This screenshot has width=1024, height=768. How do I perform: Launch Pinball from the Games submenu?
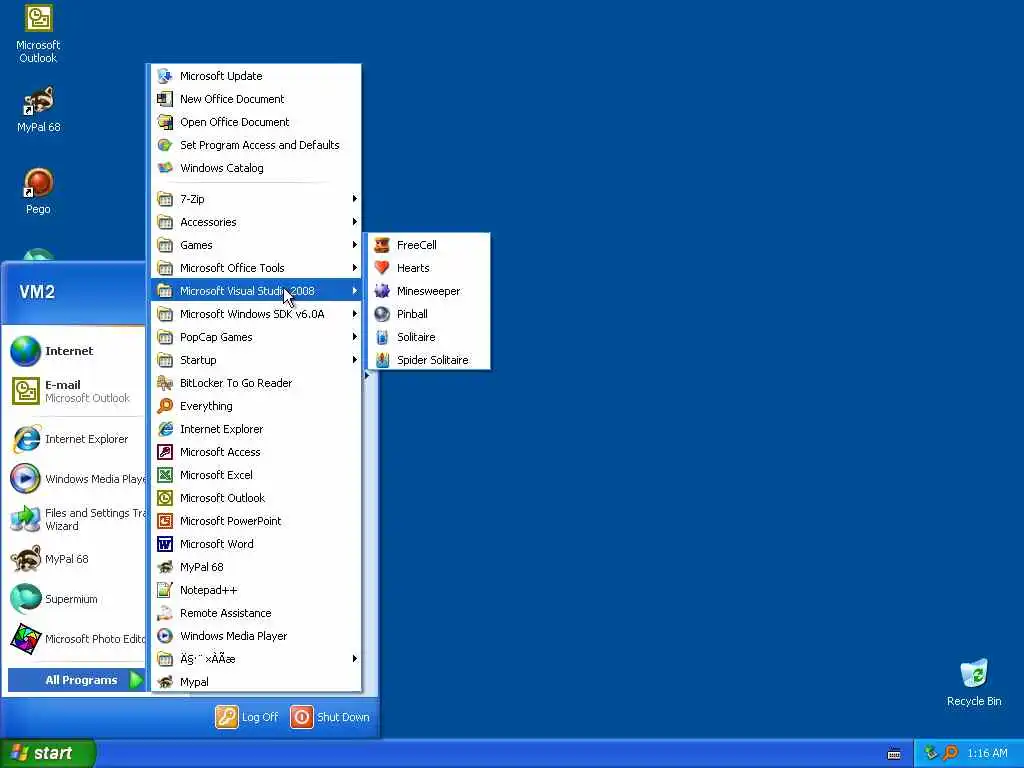(429, 313)
